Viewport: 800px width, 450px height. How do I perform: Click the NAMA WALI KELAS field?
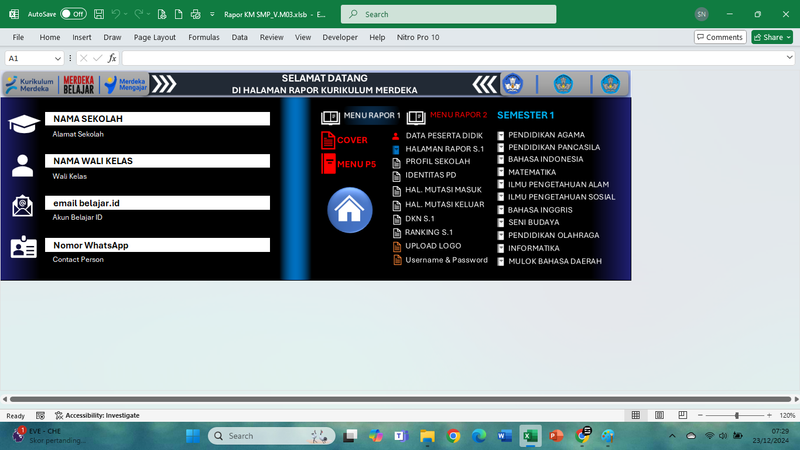tap(157, 161)
